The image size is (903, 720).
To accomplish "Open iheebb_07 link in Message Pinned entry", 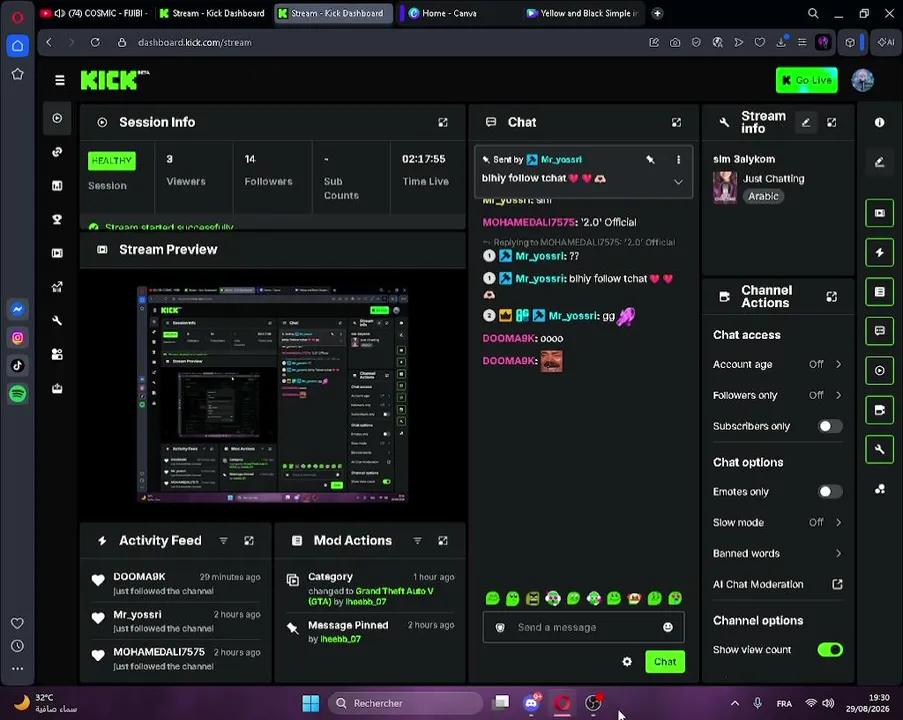I will (x=340, y=639).
